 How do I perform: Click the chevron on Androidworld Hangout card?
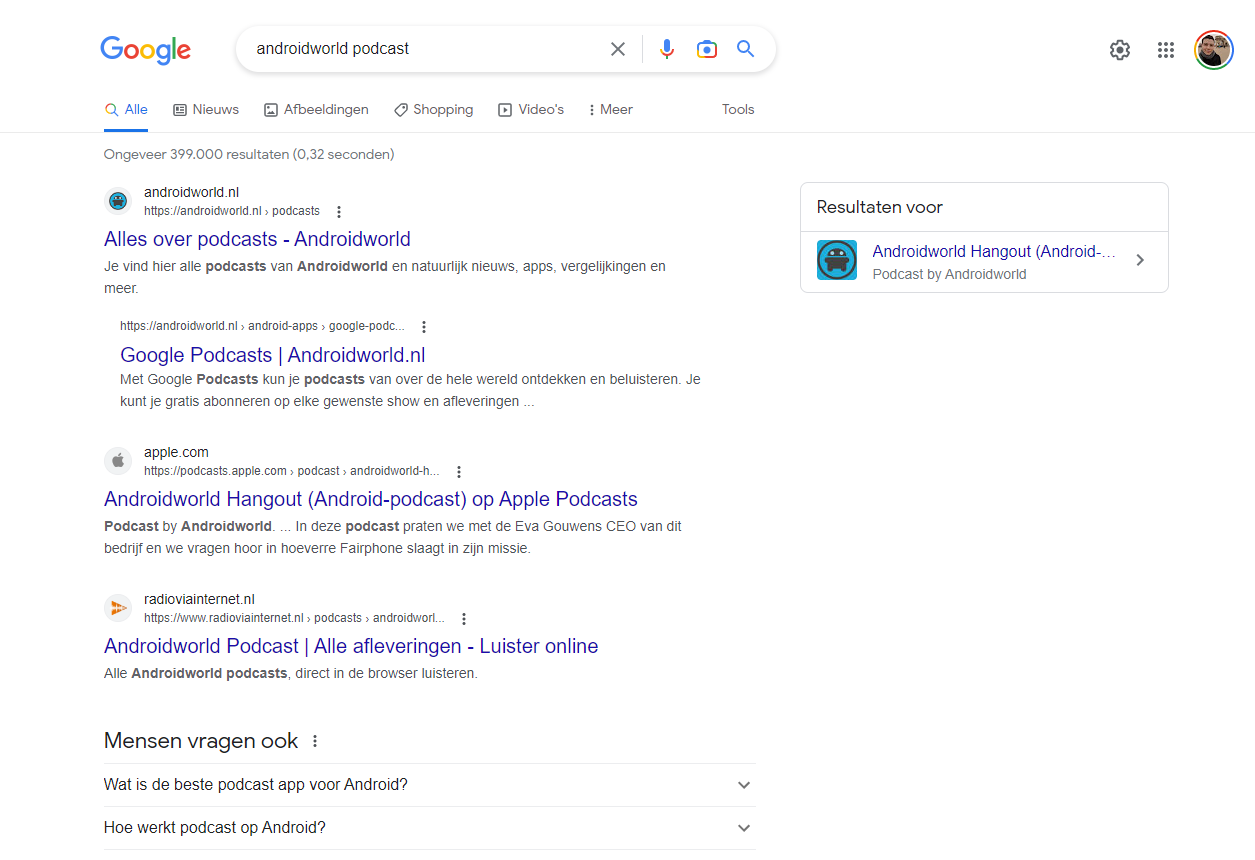pyautogui.click(x=1140, y=260)
